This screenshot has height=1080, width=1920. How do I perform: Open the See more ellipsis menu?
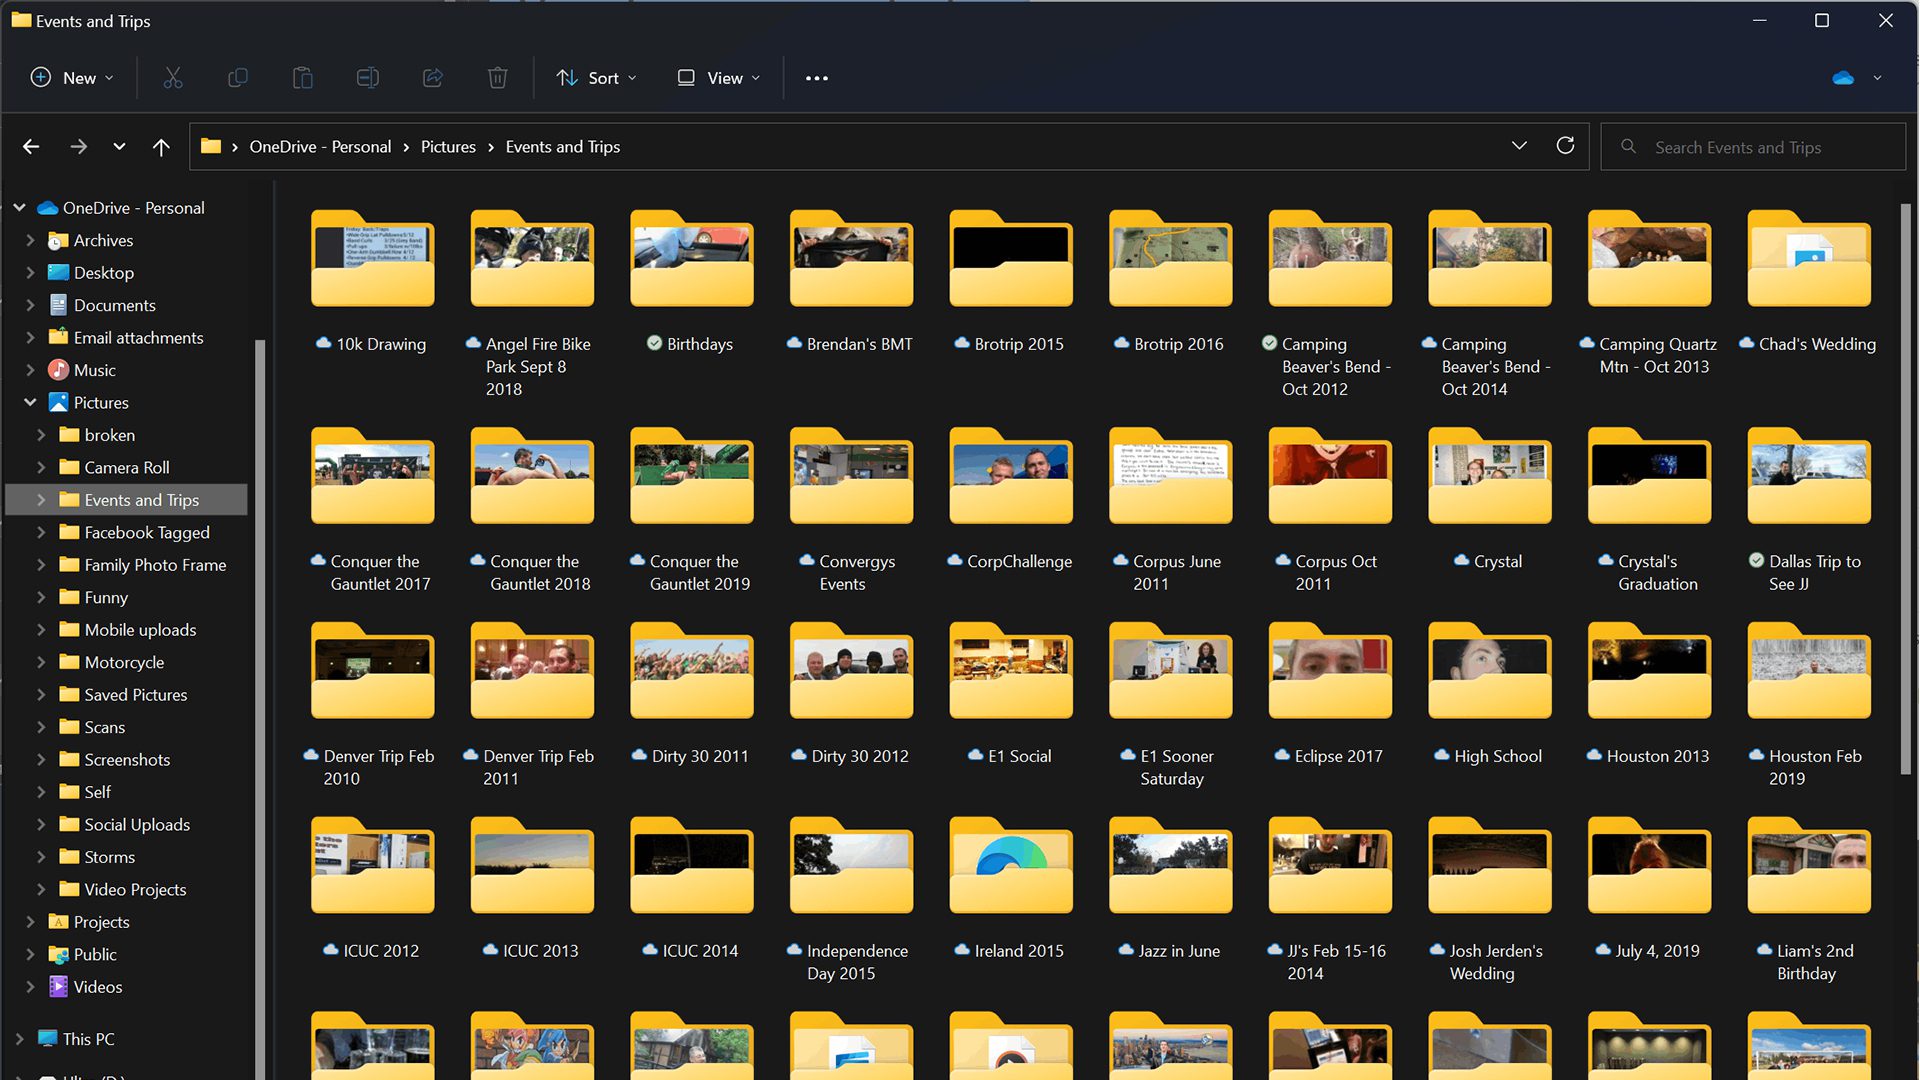[x=815, y=77]
